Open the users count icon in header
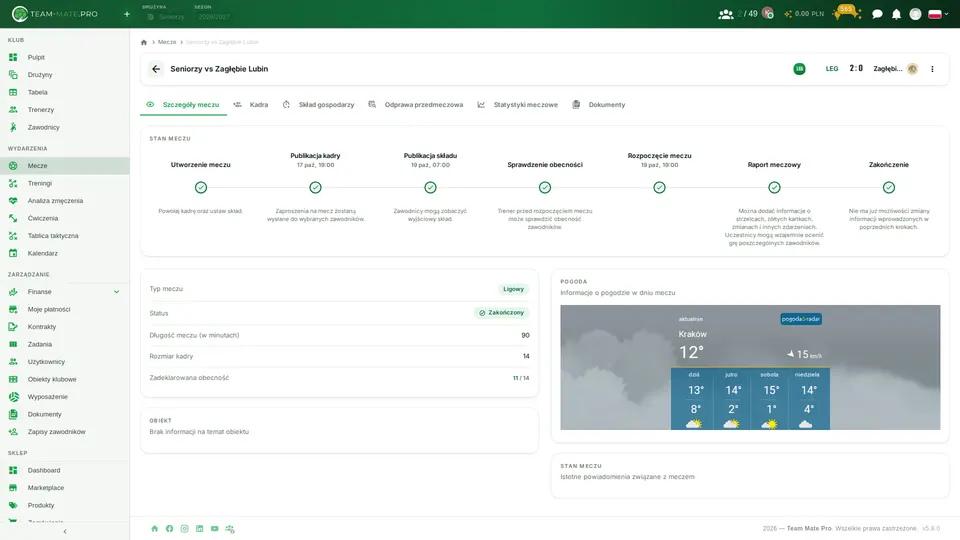The height and width of the screenshot is (540, 960). pyautogui.click(x=726, y=14)
